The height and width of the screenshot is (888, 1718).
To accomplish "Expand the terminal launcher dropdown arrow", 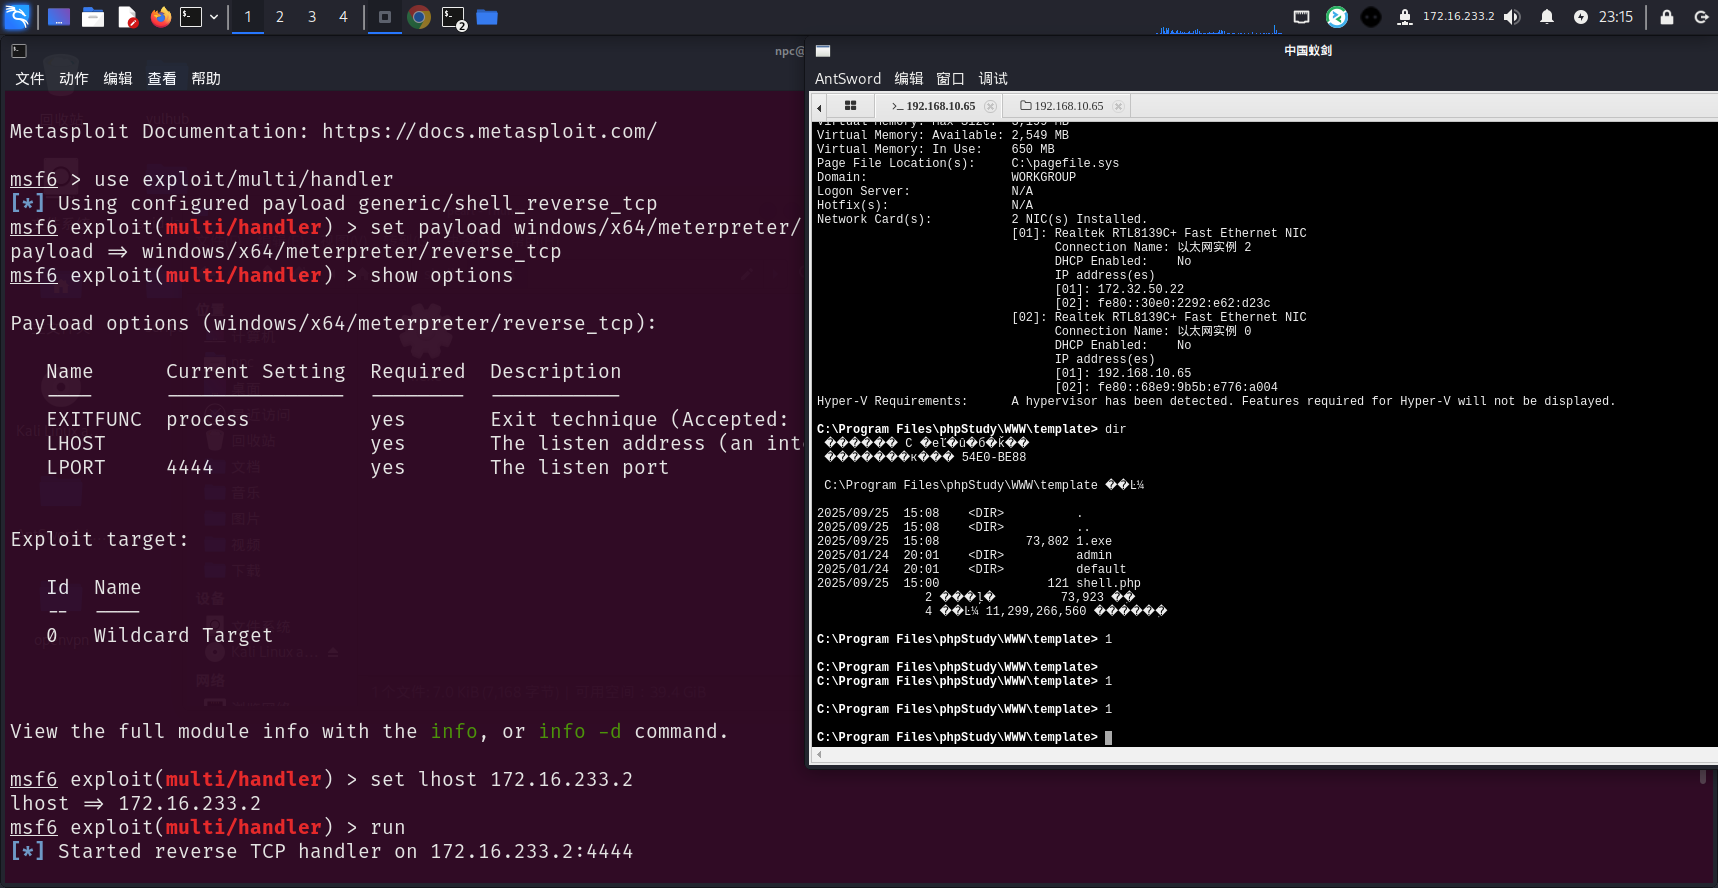I will (x=214, y=17).
